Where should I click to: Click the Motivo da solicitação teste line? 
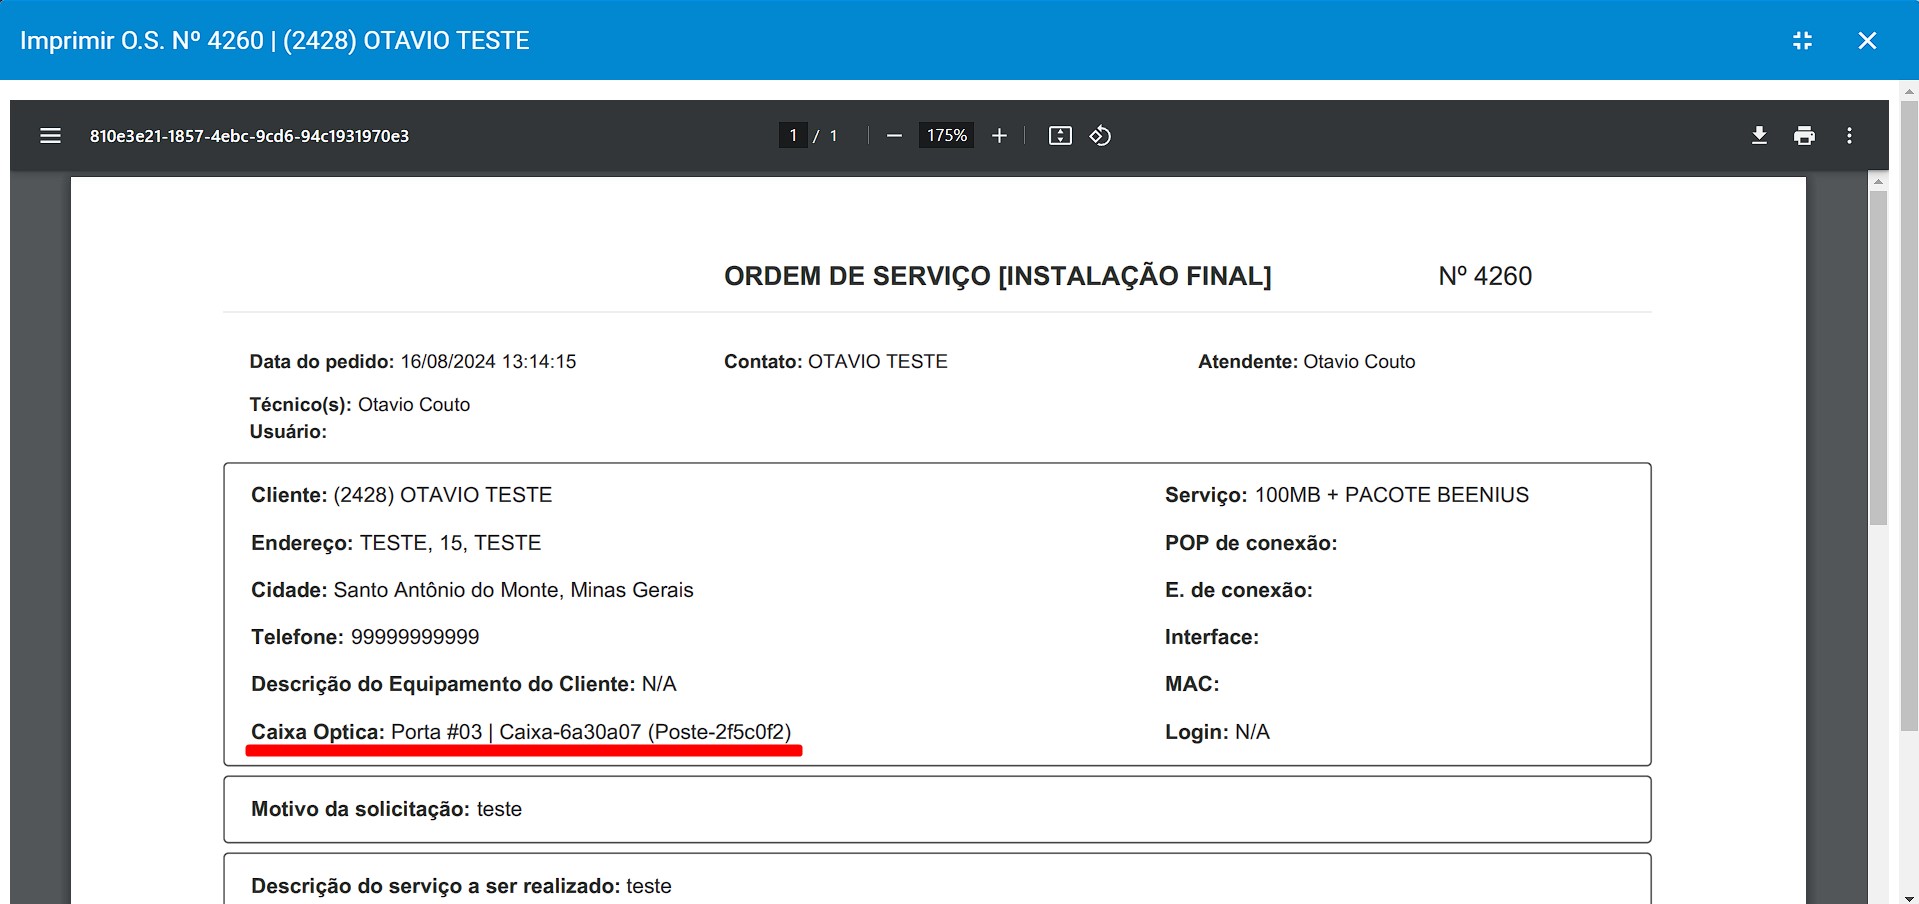[x=386, y=809]
